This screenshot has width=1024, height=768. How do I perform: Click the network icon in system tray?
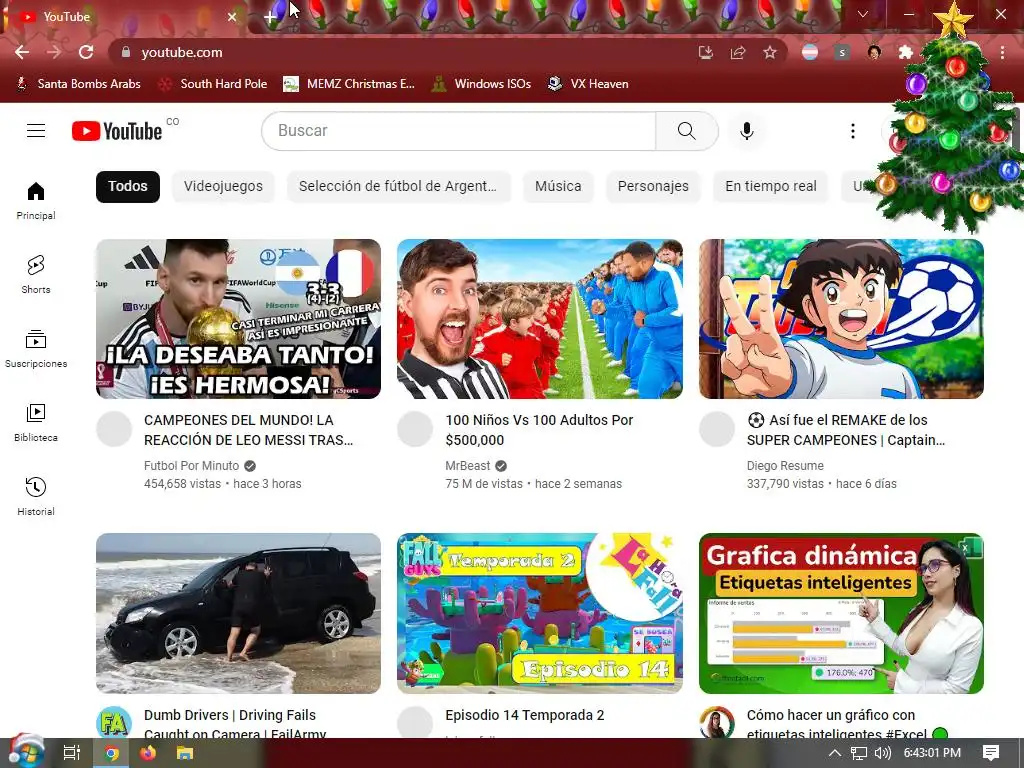pos(859,753)
